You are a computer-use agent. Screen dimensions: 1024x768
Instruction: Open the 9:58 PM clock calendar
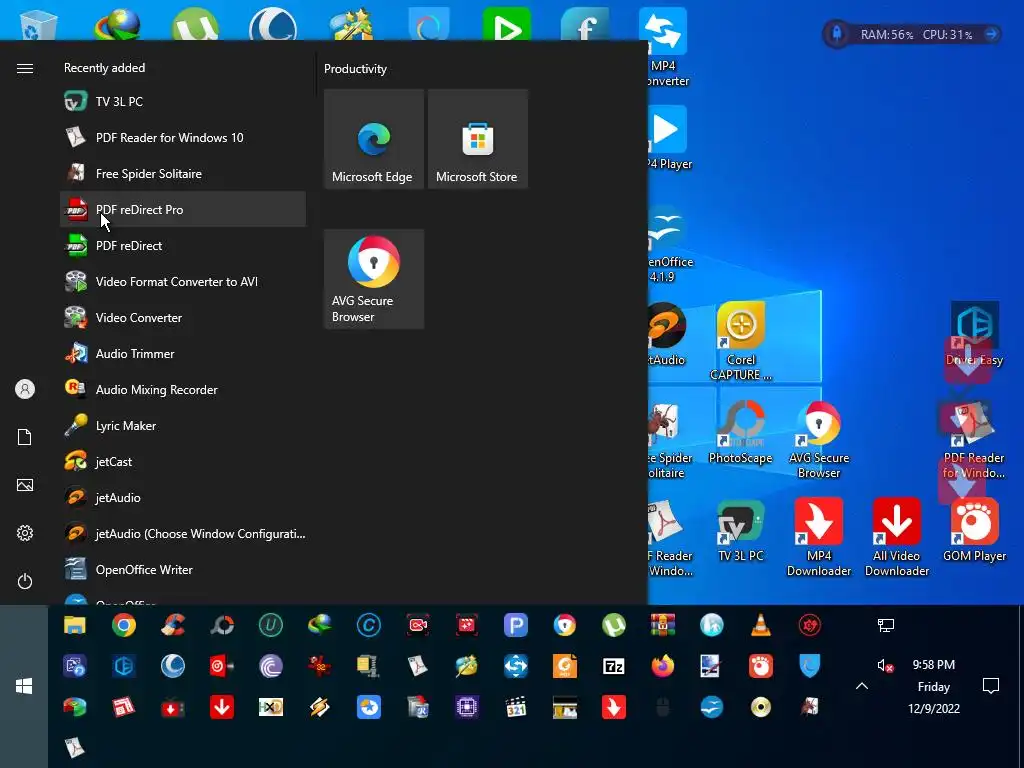934,686
